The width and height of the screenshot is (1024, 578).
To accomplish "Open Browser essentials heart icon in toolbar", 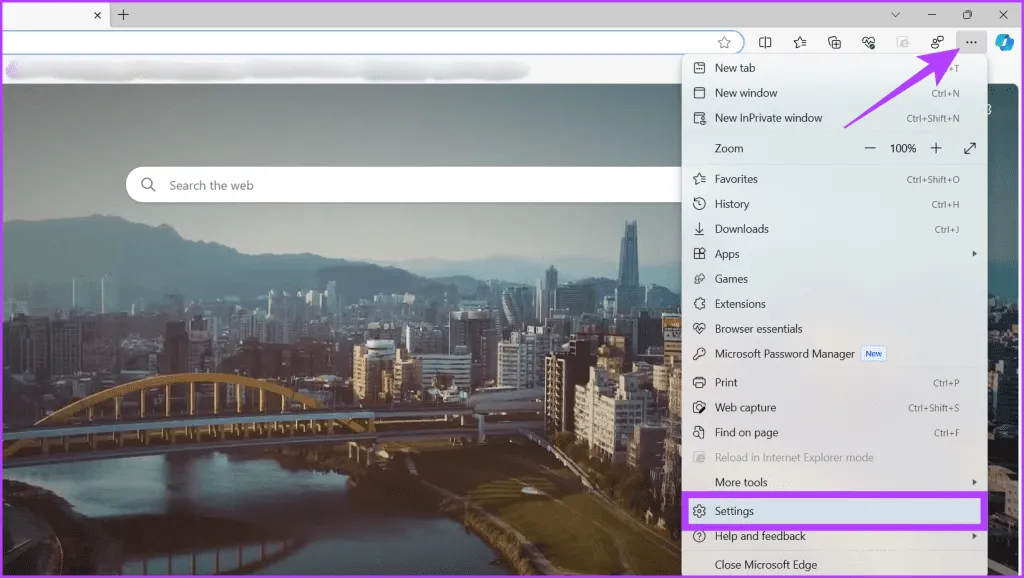I will click(868, 42).
